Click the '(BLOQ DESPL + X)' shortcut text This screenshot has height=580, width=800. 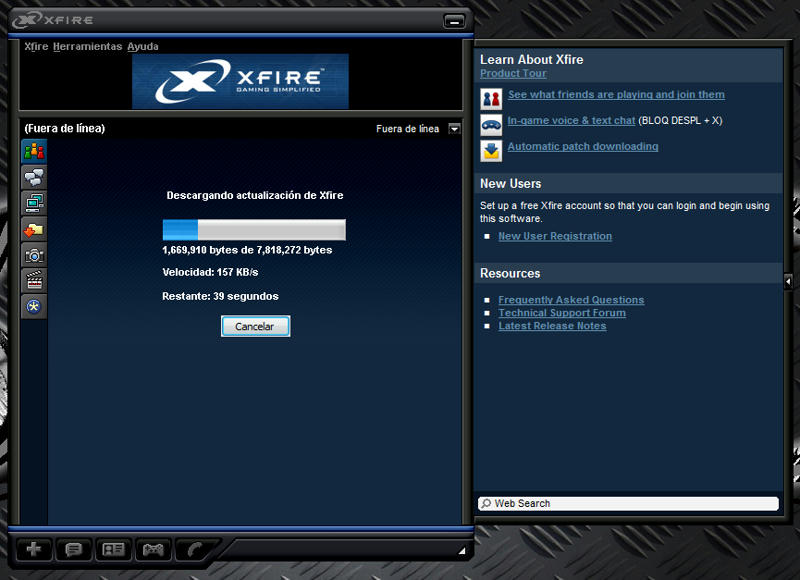click(x=681, y=120)
